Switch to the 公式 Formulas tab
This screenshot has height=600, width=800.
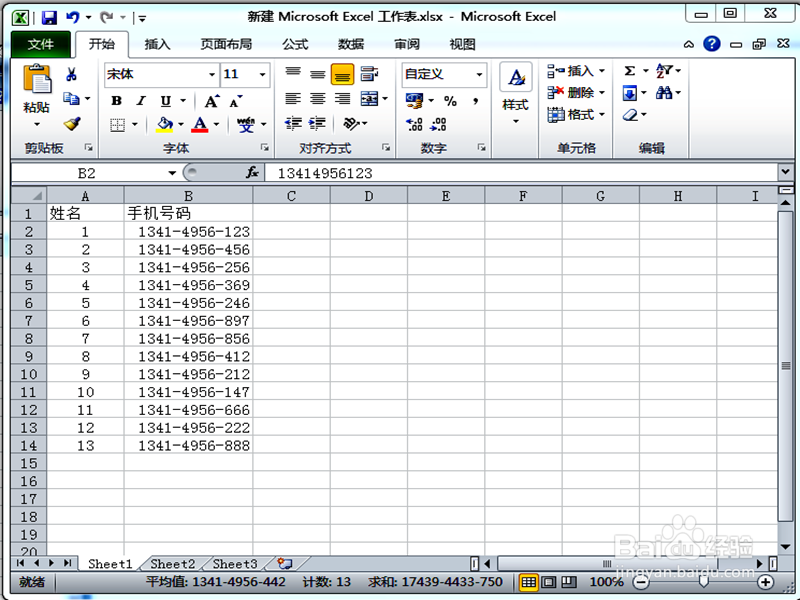[x=295, y=44]
